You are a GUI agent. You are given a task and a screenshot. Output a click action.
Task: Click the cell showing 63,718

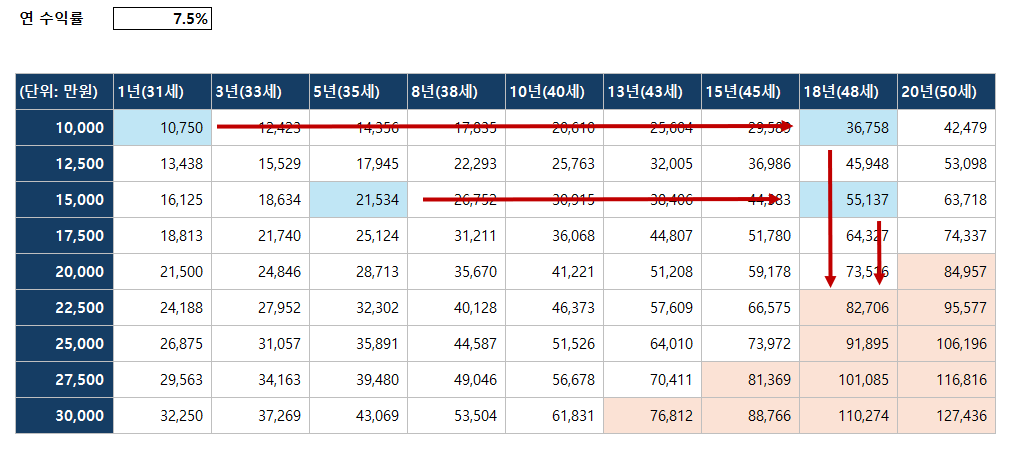(x=947, y=200)
